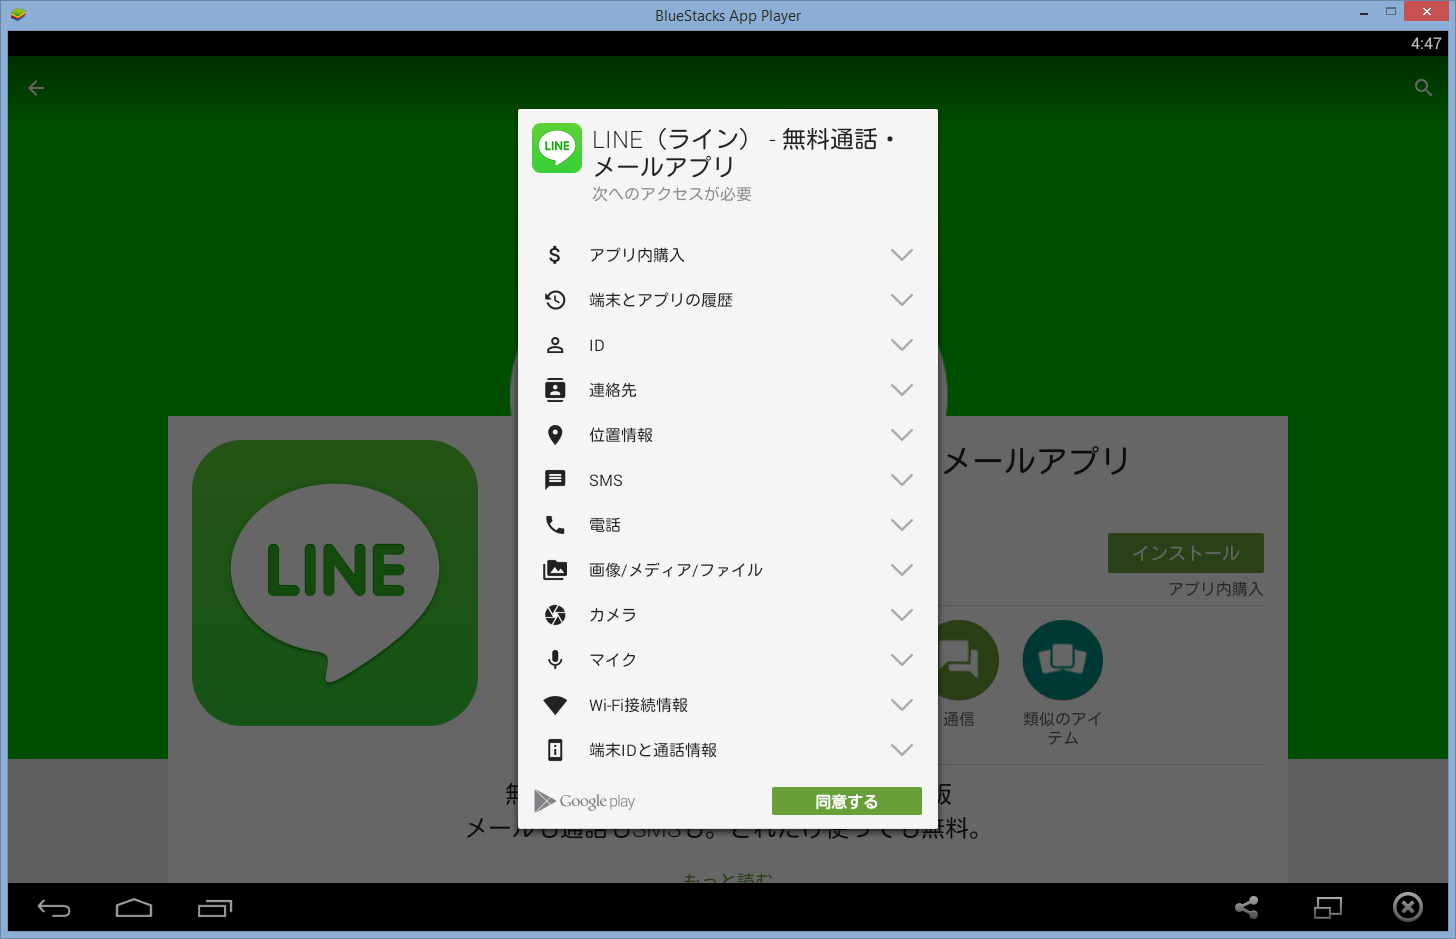Click the Wi-Fi接続情報 label
1456x939 pixels.
639,705
